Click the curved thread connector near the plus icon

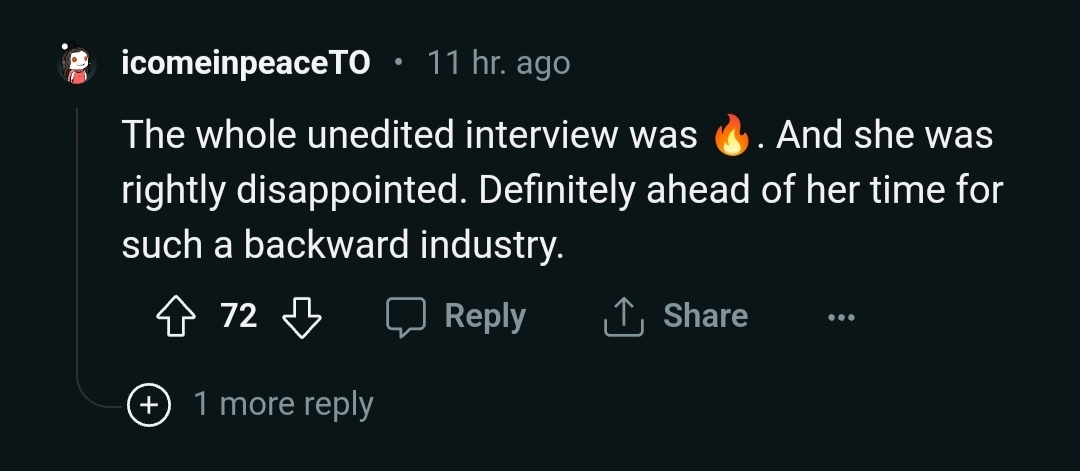[98, 400]
